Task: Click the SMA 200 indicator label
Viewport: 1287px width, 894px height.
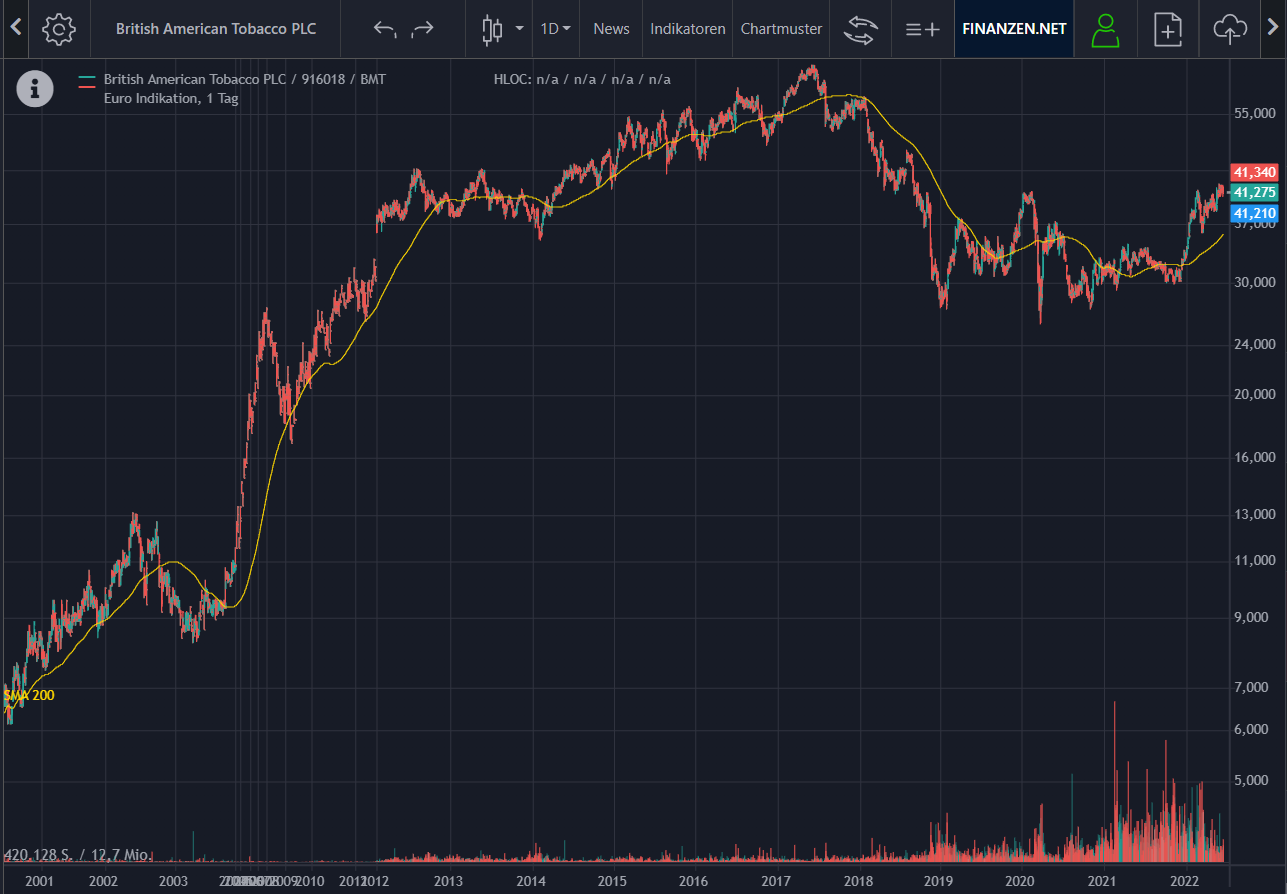Action: click(30, 695)
